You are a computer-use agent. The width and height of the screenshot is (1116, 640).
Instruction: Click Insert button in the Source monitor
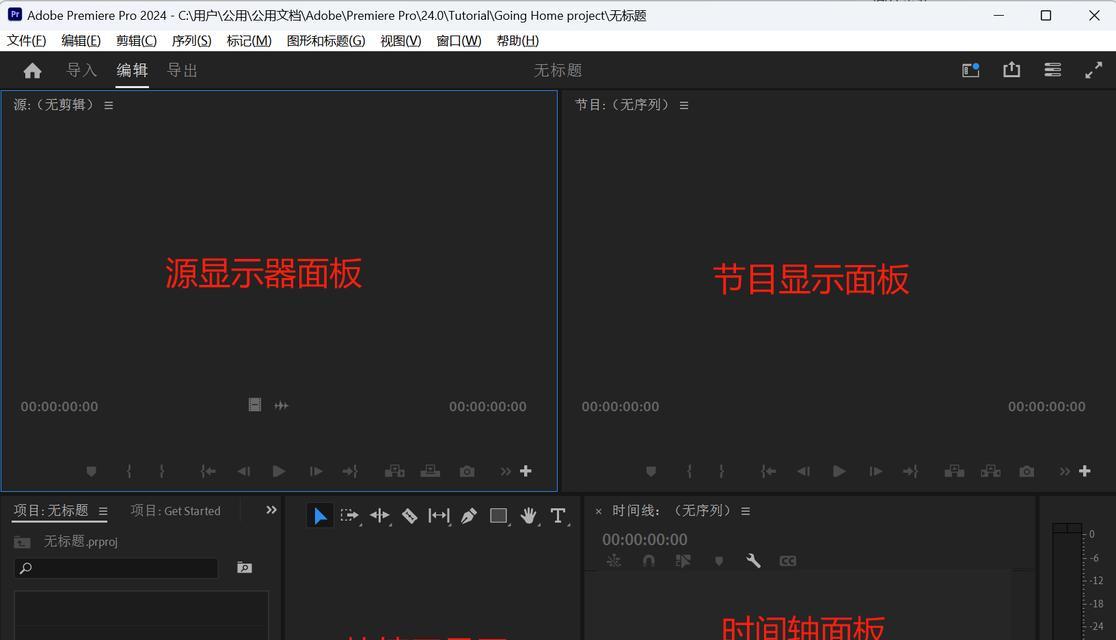click(394, 471)
